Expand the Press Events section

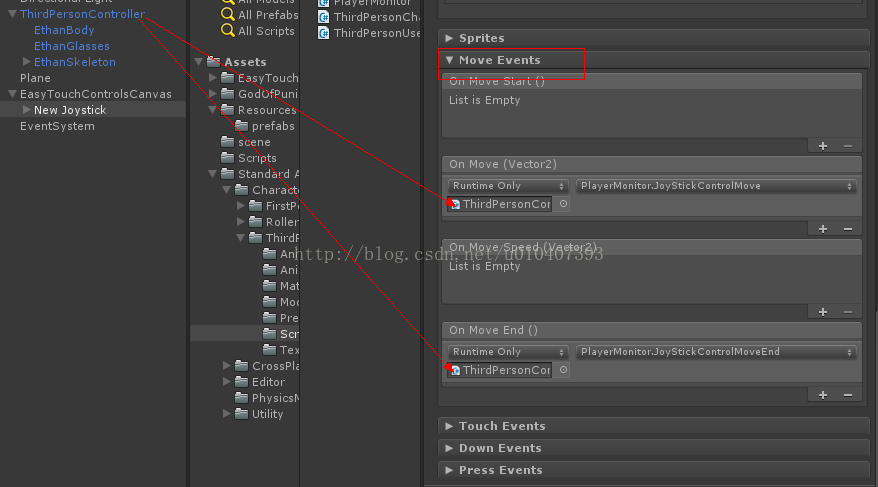coord(449,470)
